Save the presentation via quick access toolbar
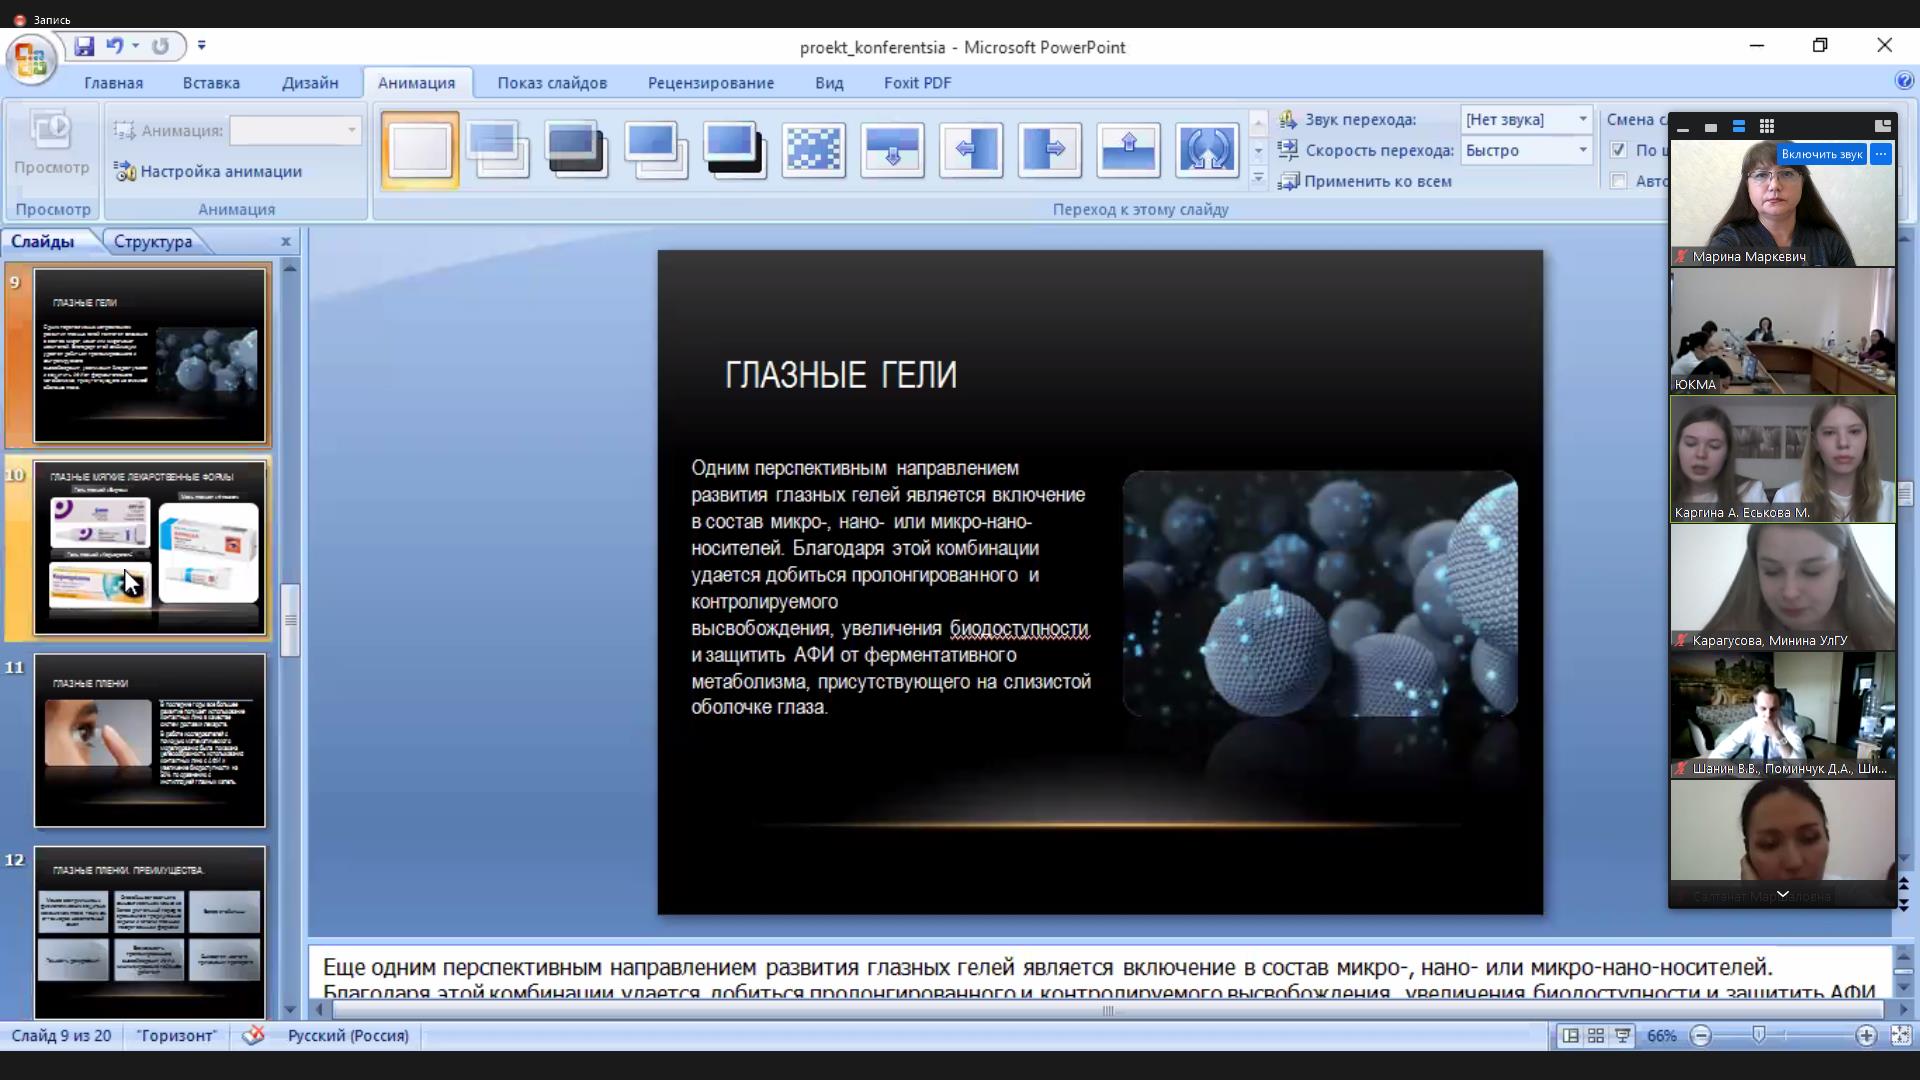1920x1080 pixels. (x=84, y=46)
